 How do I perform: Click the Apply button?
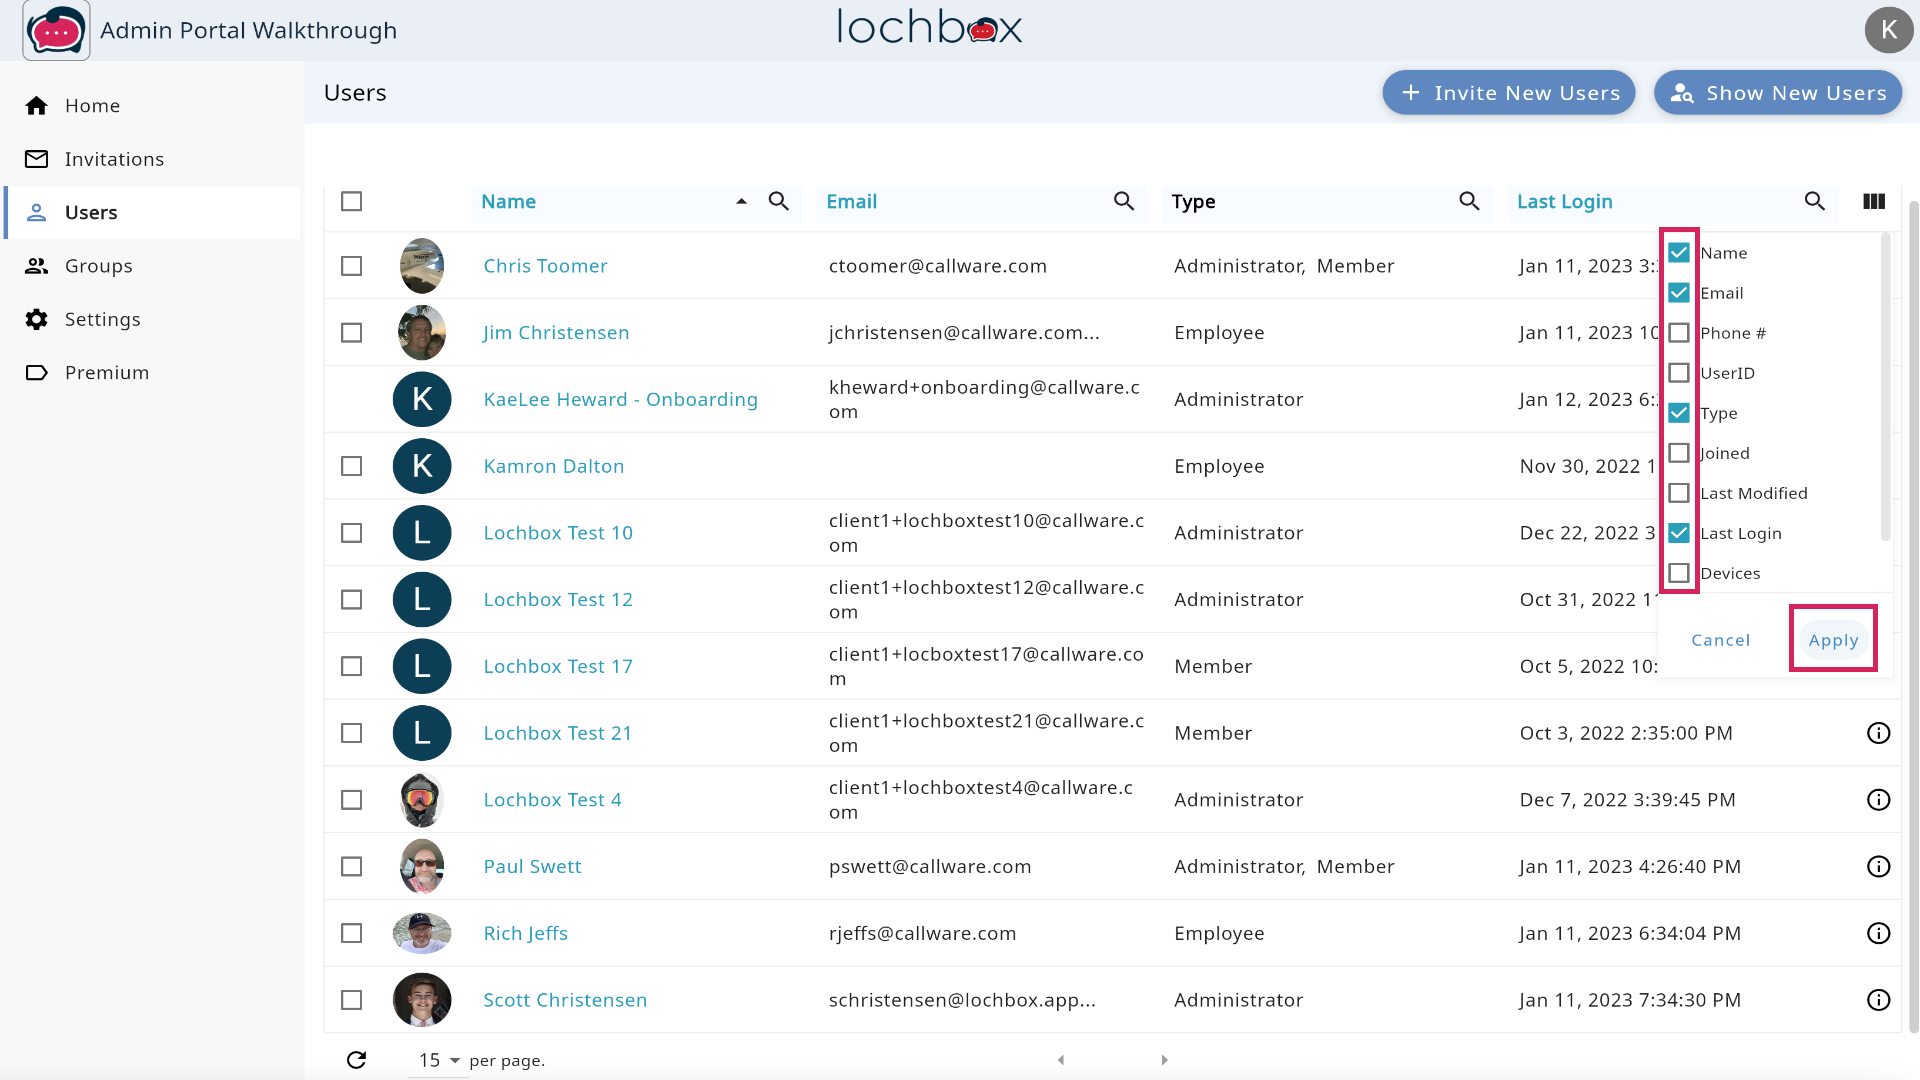[1832, 640]
